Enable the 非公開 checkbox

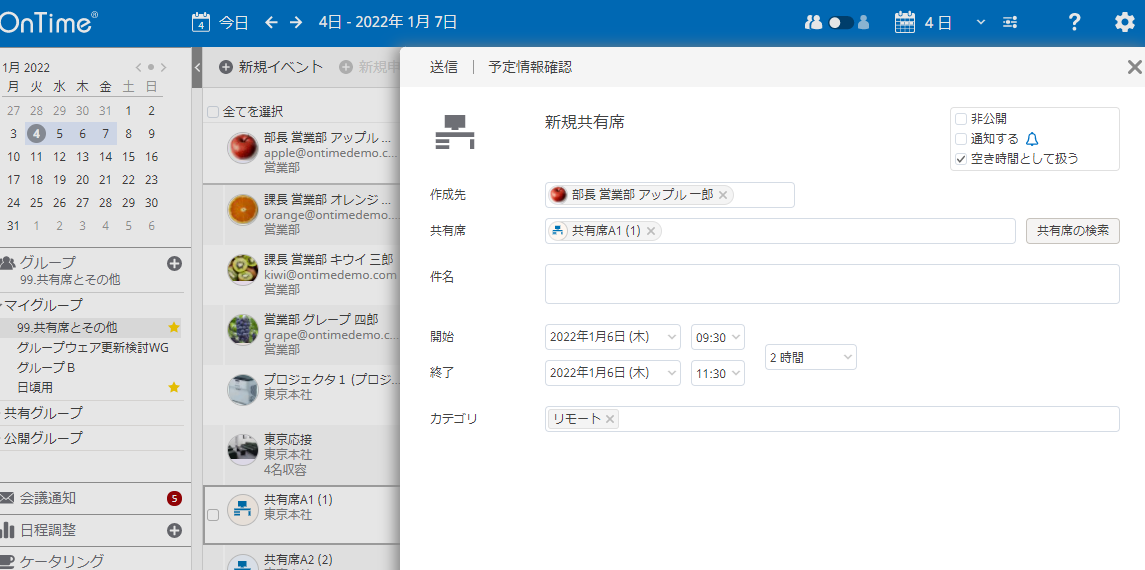pos(961,119)
